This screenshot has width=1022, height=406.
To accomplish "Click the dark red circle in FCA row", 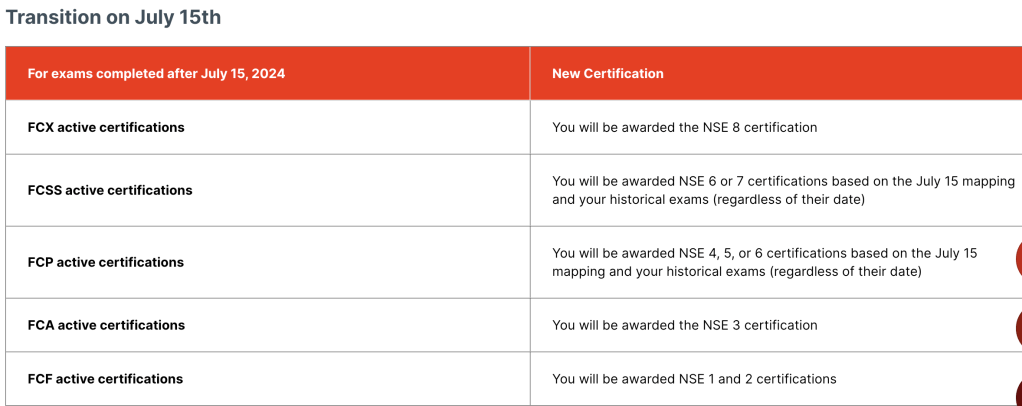I will [x=1018, y=327].
